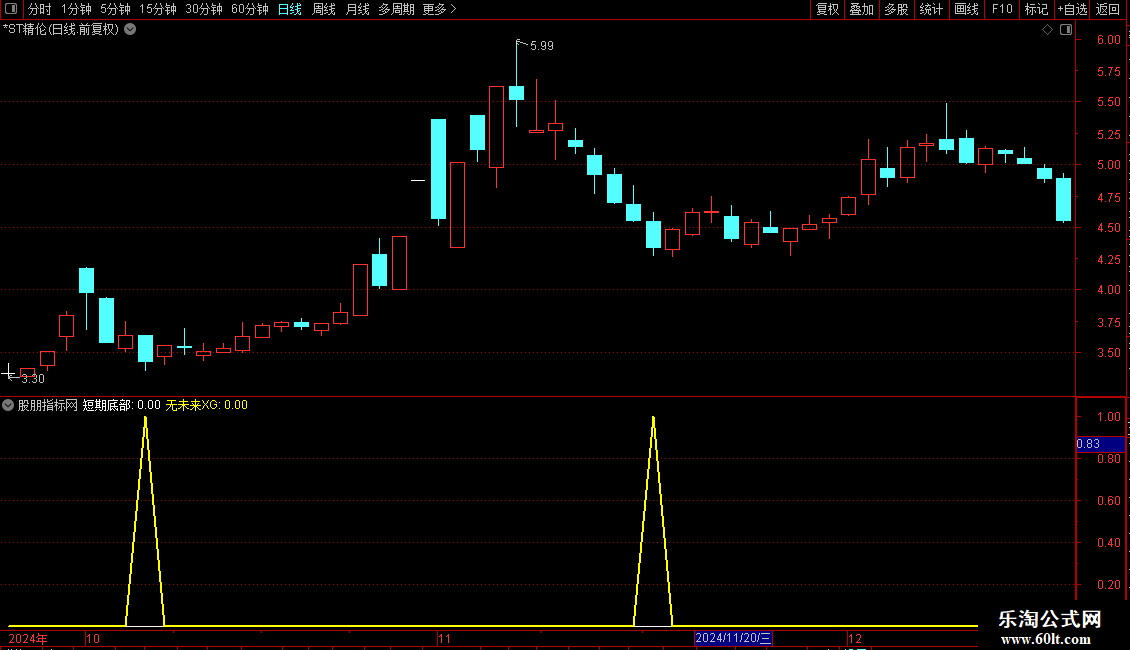Open the 多股 multi-stock view
This screenshot has width=1130, height=650.
pyautogui.click(x=896, y=9)
